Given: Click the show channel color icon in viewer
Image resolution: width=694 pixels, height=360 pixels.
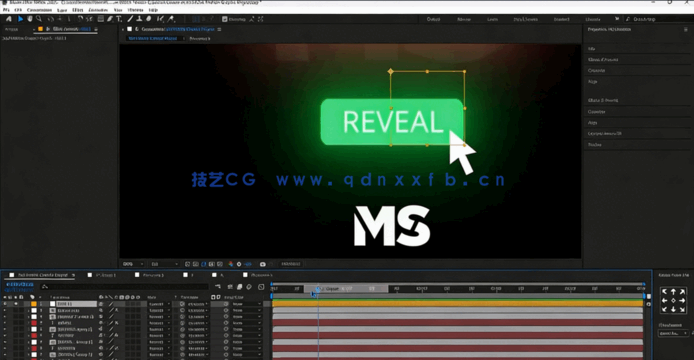Looking at the screenshot, I should [231, 264].
